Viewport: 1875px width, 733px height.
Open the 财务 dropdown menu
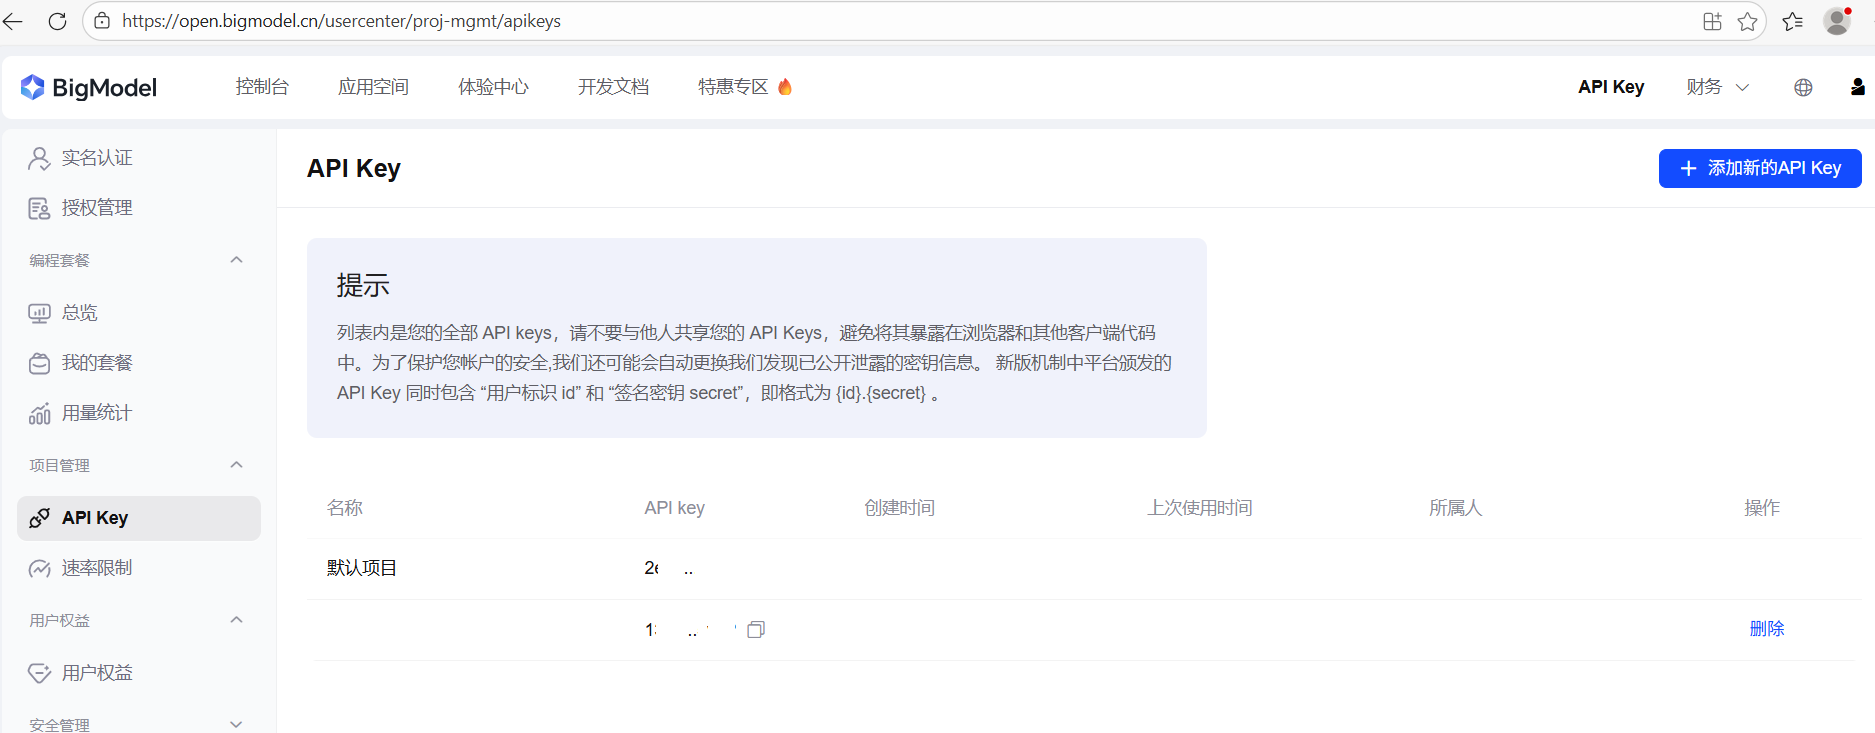click(x=1716, y=88)
